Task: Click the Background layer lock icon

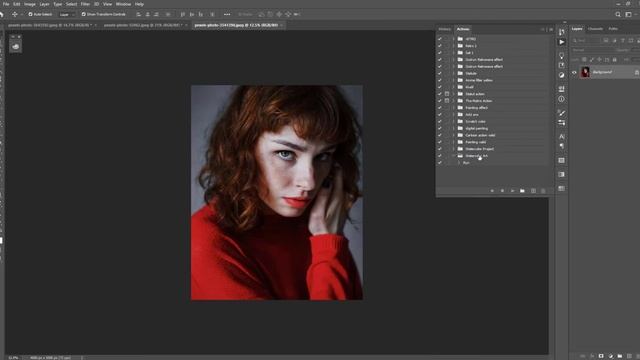Action: point(637,72)
